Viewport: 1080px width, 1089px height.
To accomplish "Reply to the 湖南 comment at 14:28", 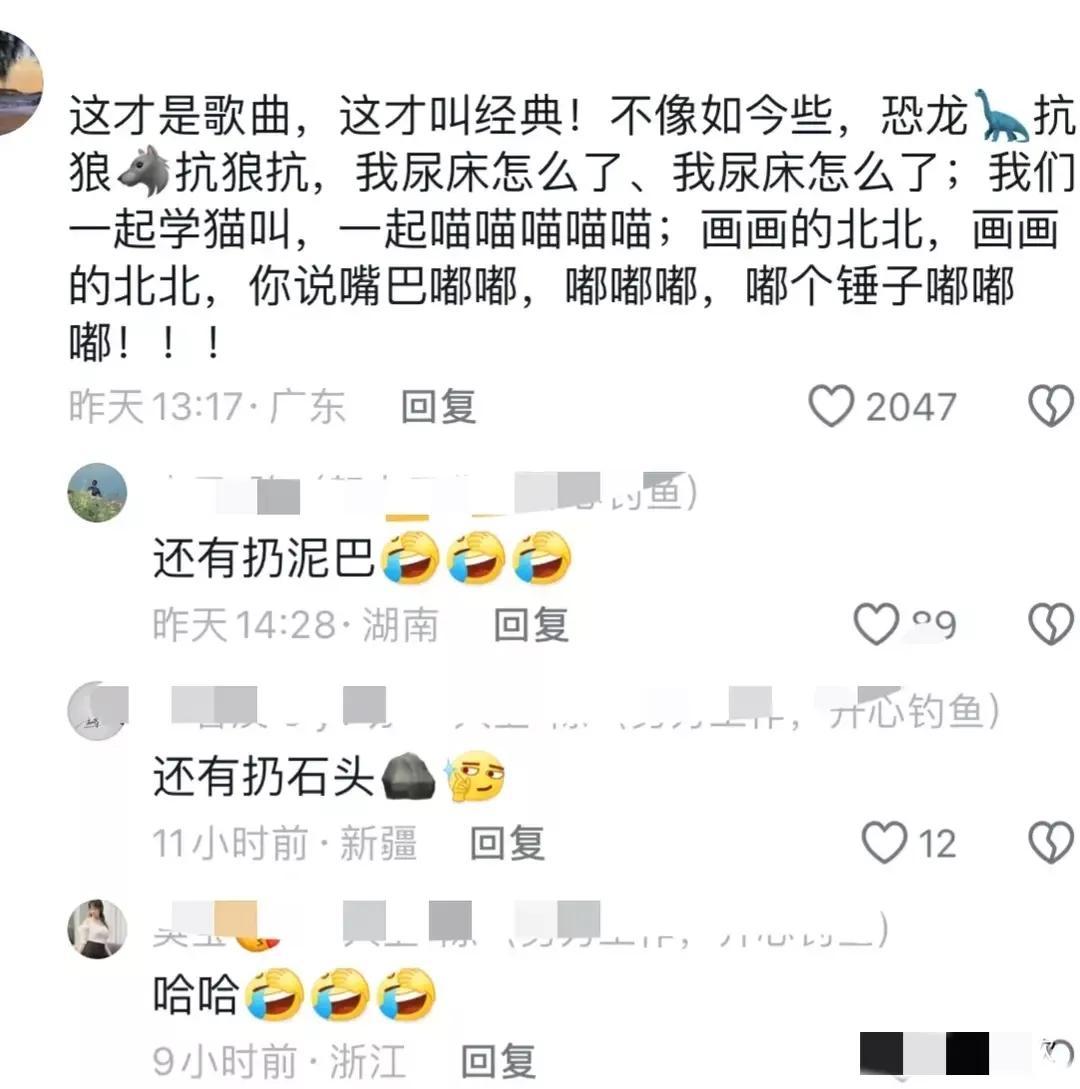I will [531, 624].
